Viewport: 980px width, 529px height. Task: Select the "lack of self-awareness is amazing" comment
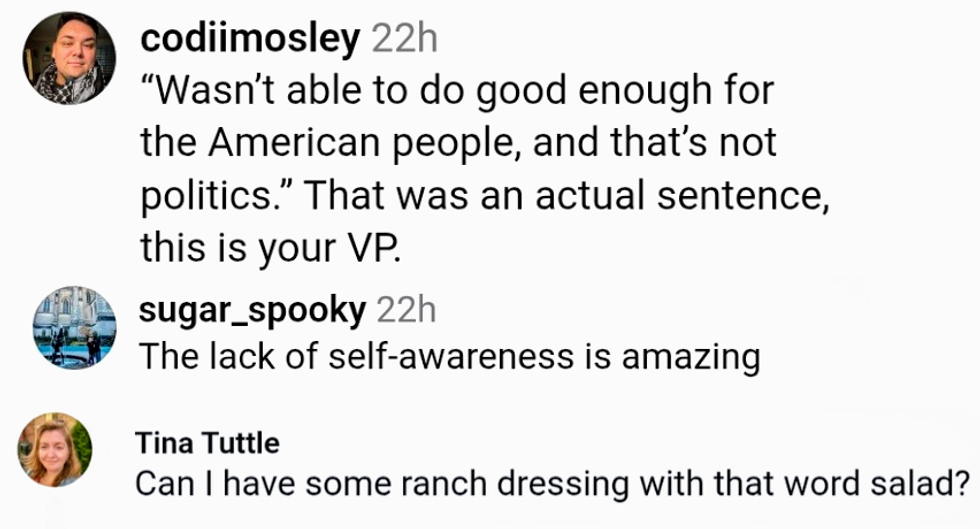coord(450,356)
